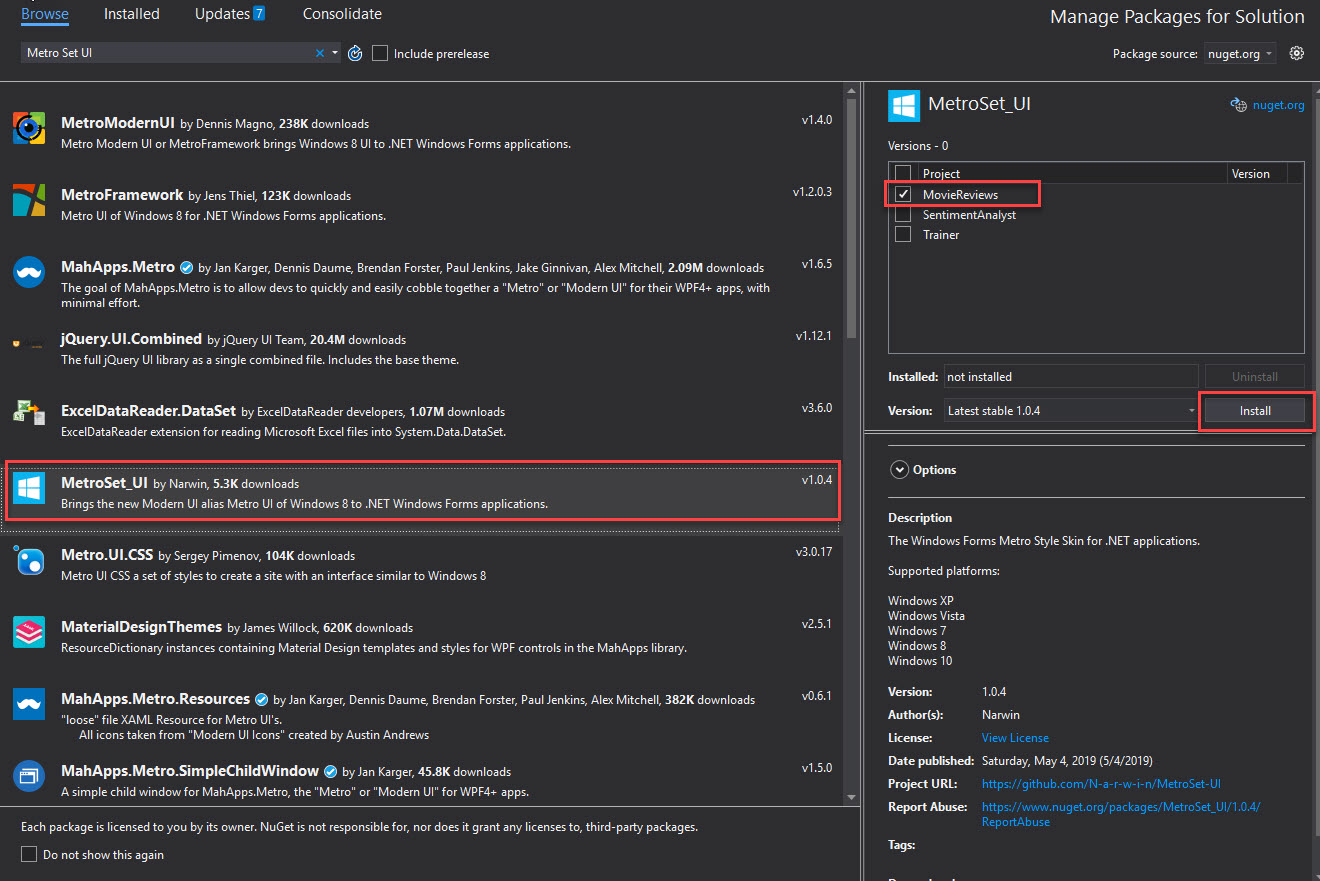Click the verified badge beside MahApps.Metro.Resources

[x=261, y=700]
